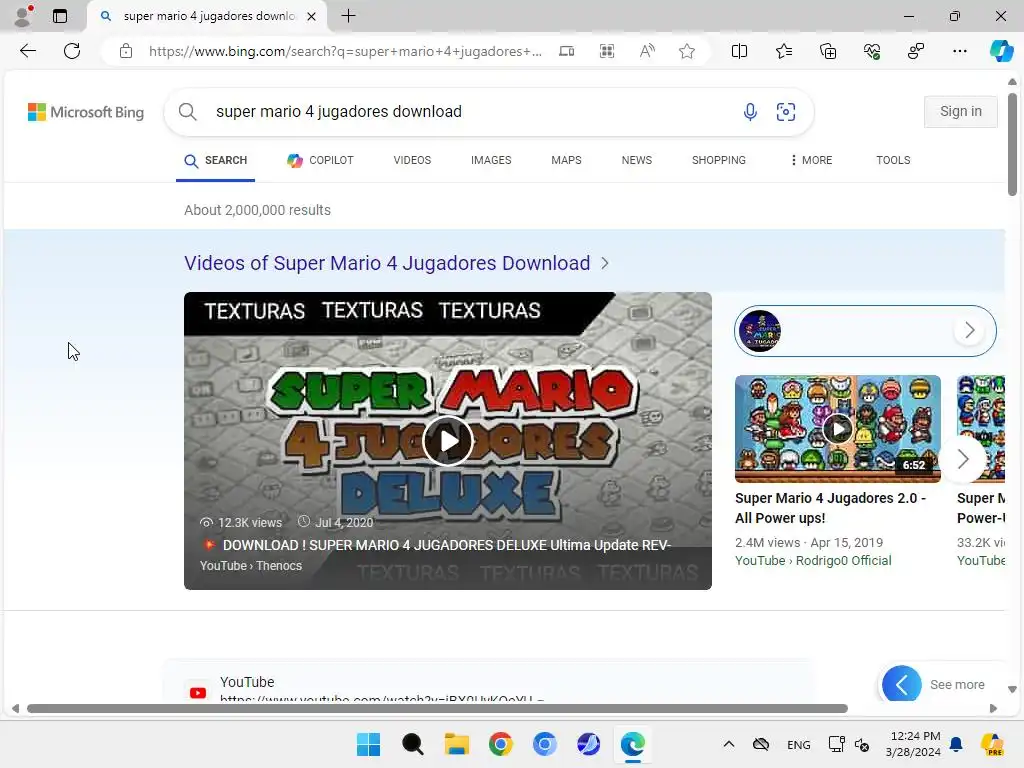Play the 6:52 All Power ups video
Viewport: 1024px width, 768px height.
(x=838, y=429)
